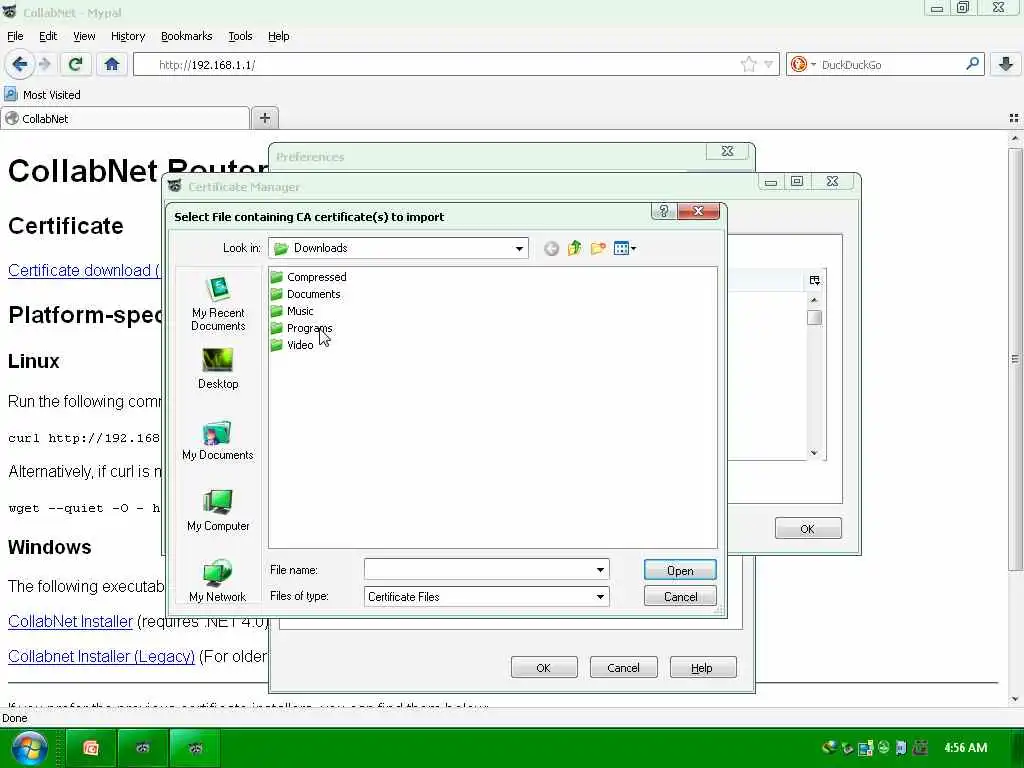The width and height of the screenshot is (1024, 768).
Task: Open the File menu
Action: coord(15,36)
